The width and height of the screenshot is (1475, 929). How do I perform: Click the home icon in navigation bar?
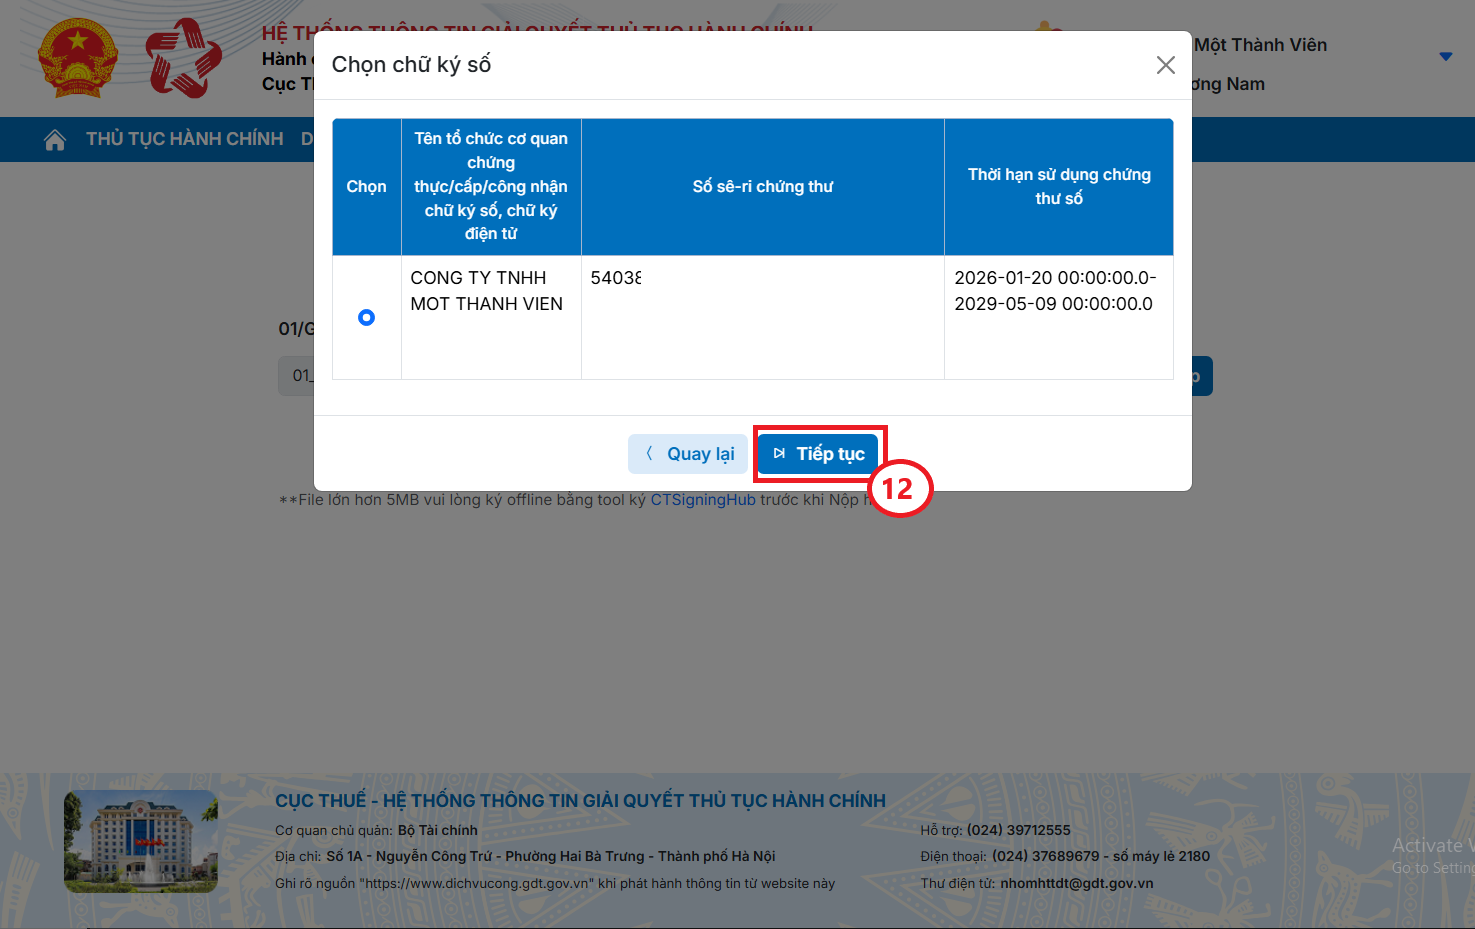tap(55, 140)
